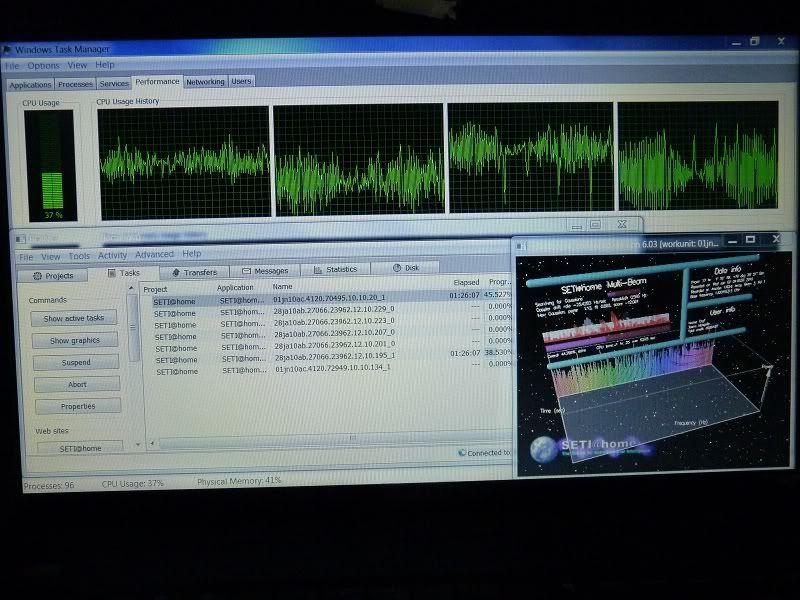Viewport: 800px width, 600px height.
Task: Open the Activity menu in BOINC
Action: point(112,256)
